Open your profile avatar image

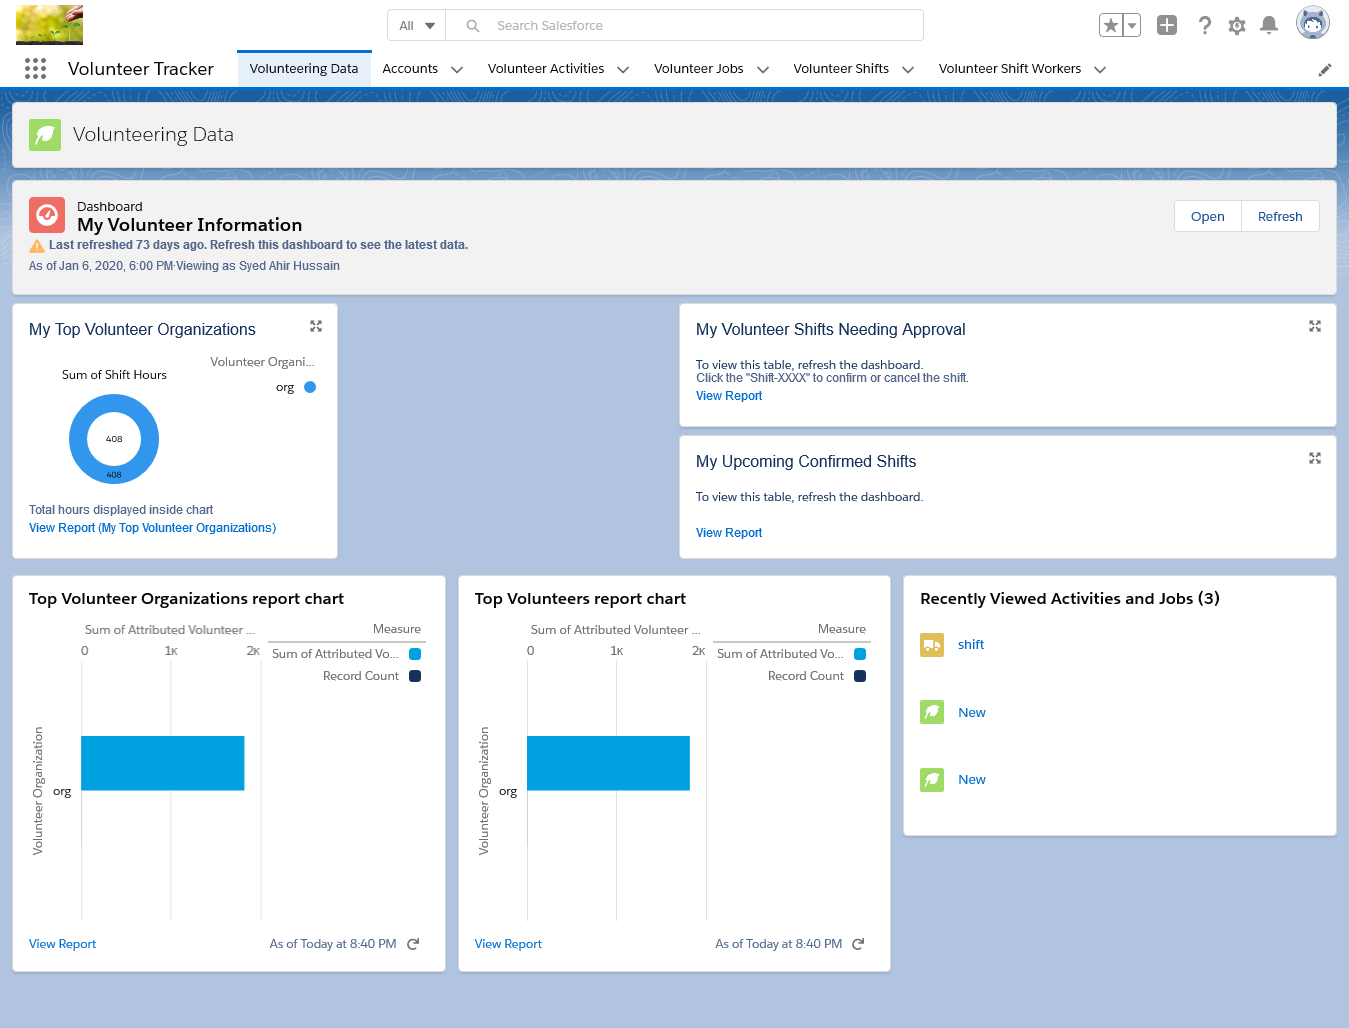tap(1312, 22)
